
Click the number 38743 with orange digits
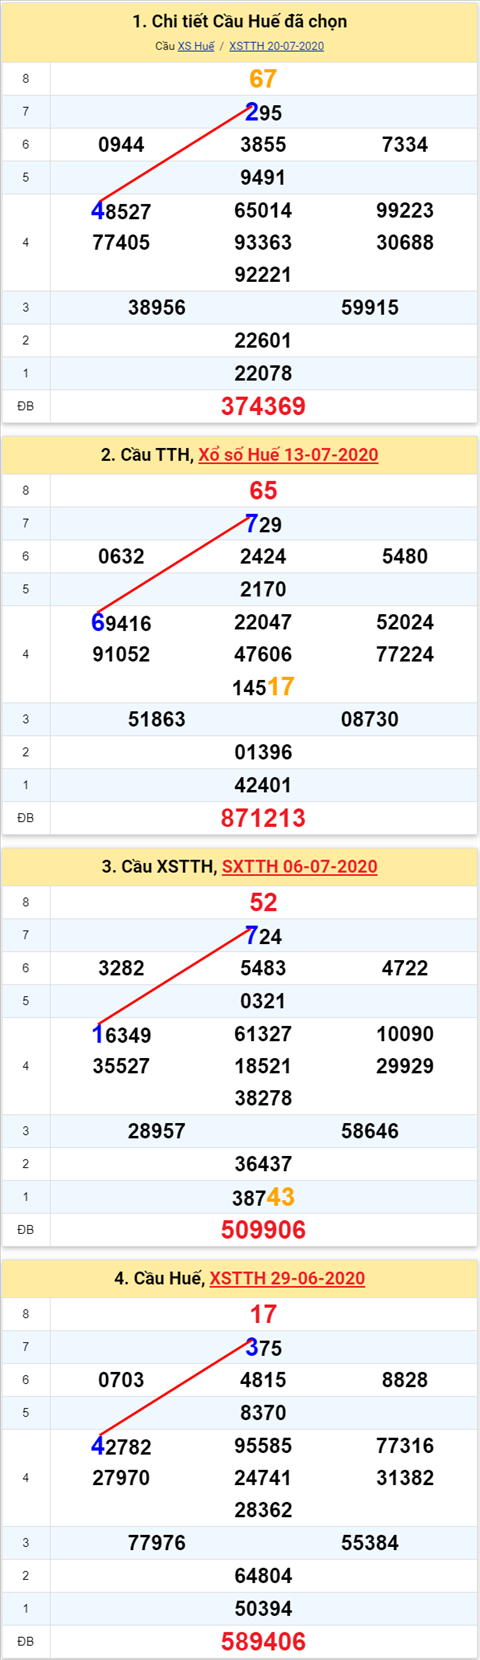263,1197
